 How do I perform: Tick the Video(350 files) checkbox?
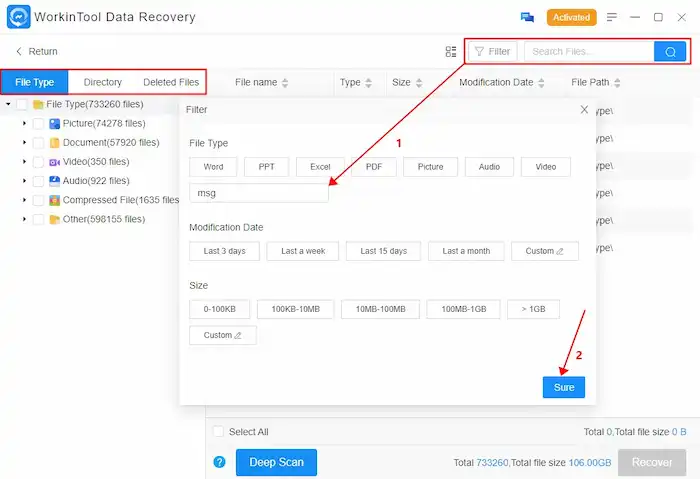pos(38,162)
